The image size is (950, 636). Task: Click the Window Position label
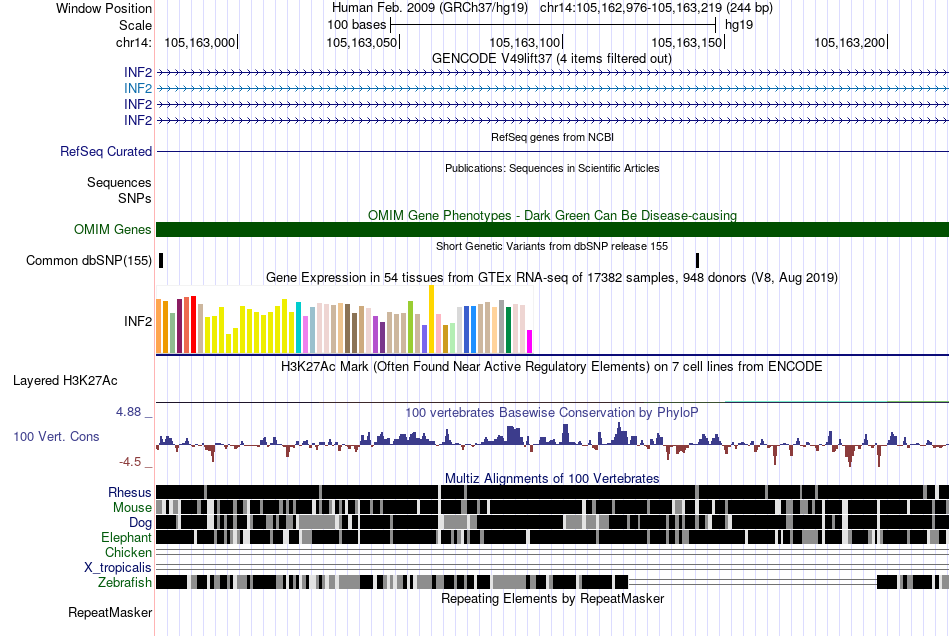pyautogui.click(x=104, y=8)
